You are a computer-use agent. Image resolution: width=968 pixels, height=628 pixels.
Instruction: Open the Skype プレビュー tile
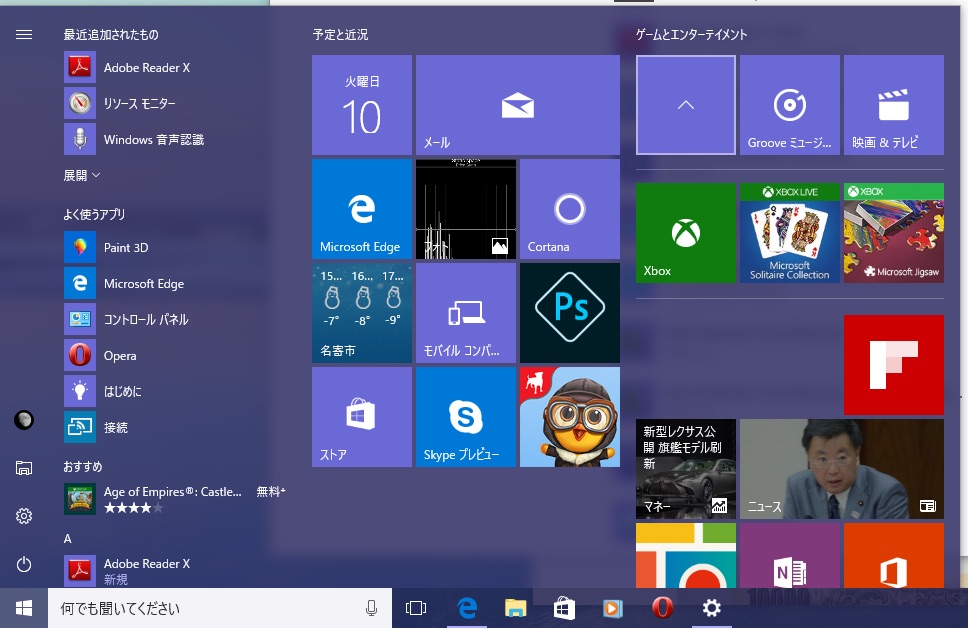point(466,417)
